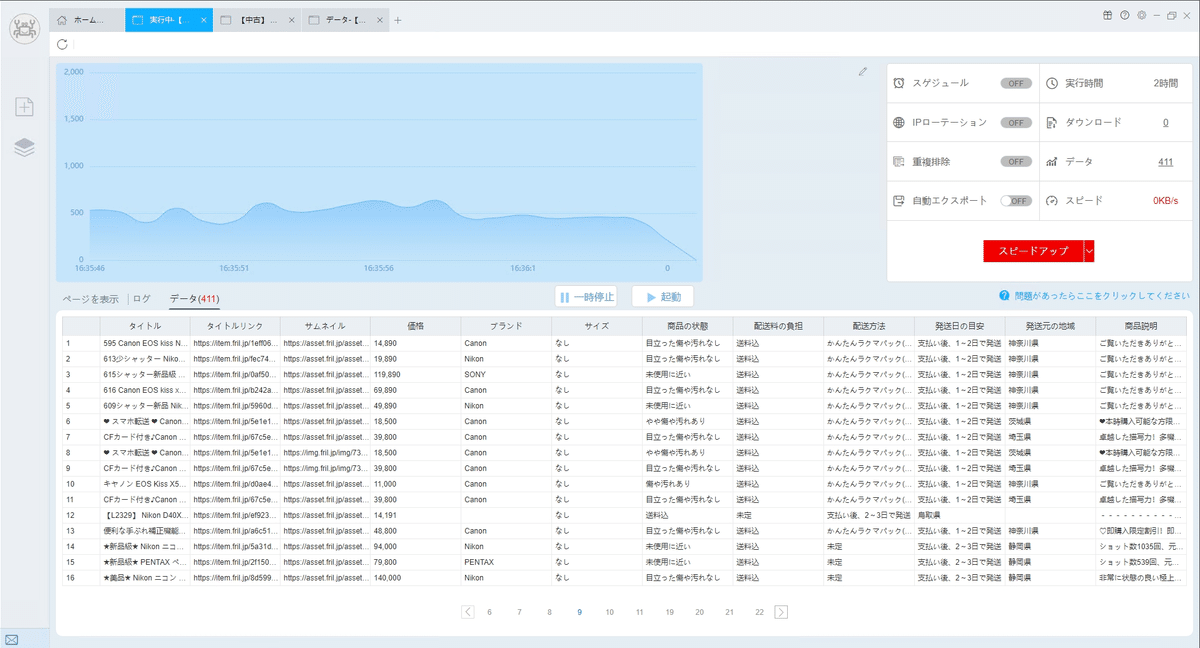The image size is (1200, 648).
Task: Open the データ- tab at the top
Action: tap(345, 20)
